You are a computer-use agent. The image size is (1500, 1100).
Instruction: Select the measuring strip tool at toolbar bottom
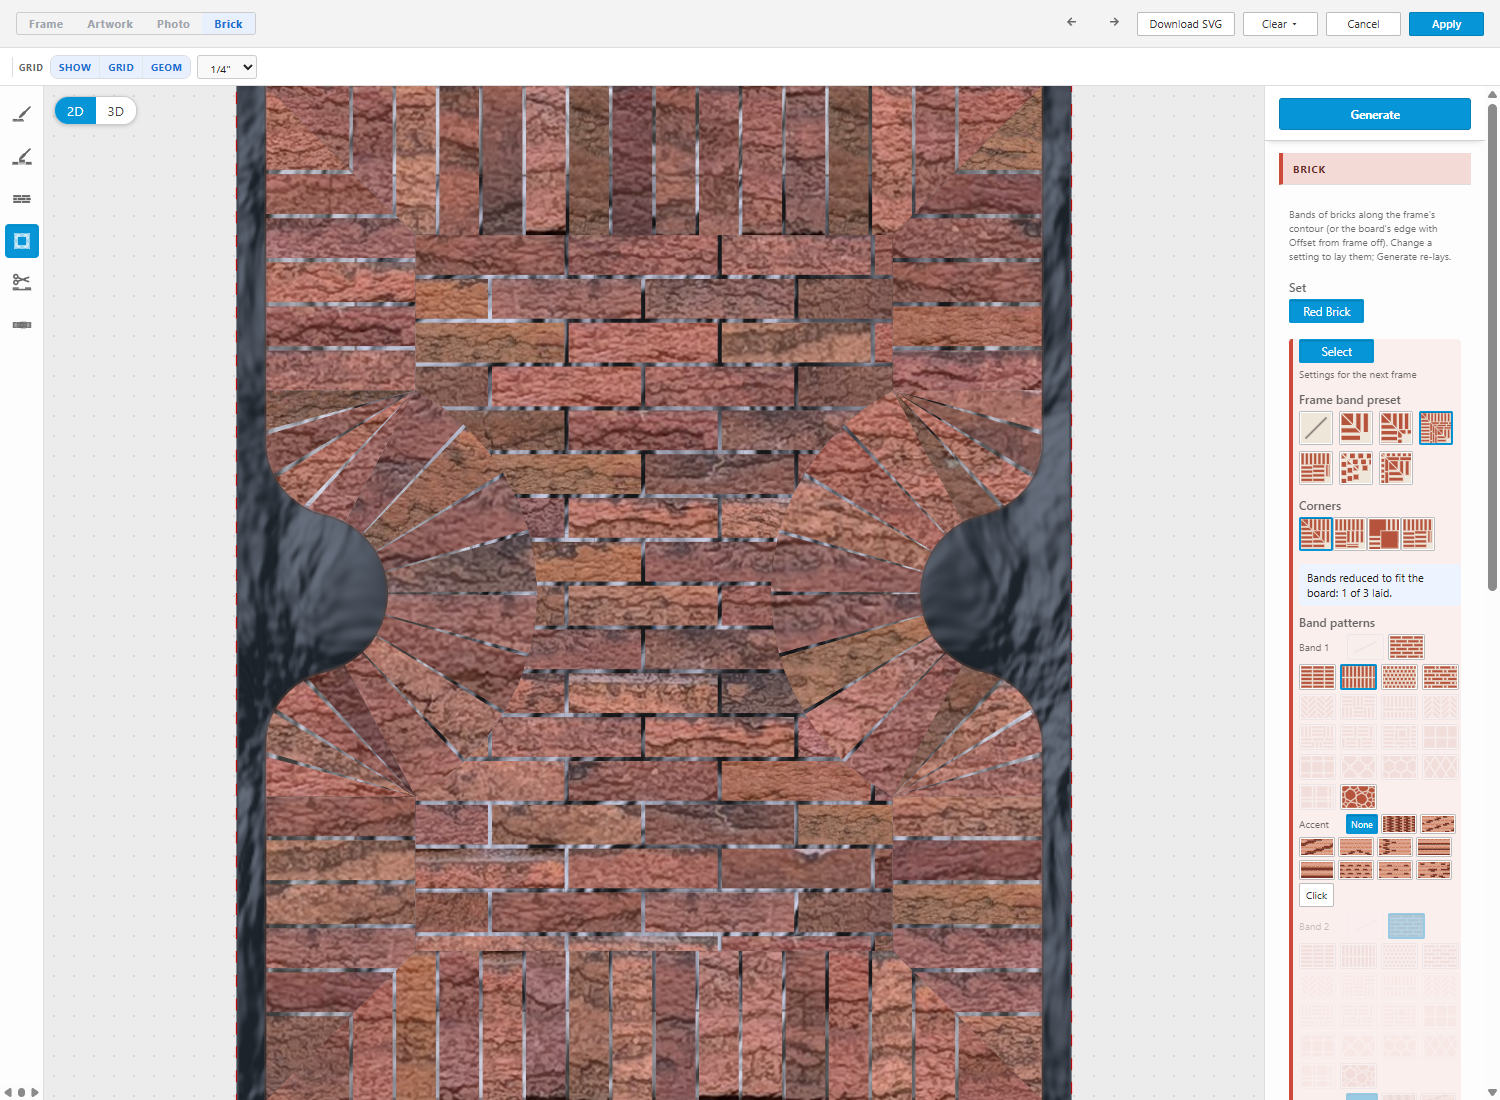[x=22, y=325]
